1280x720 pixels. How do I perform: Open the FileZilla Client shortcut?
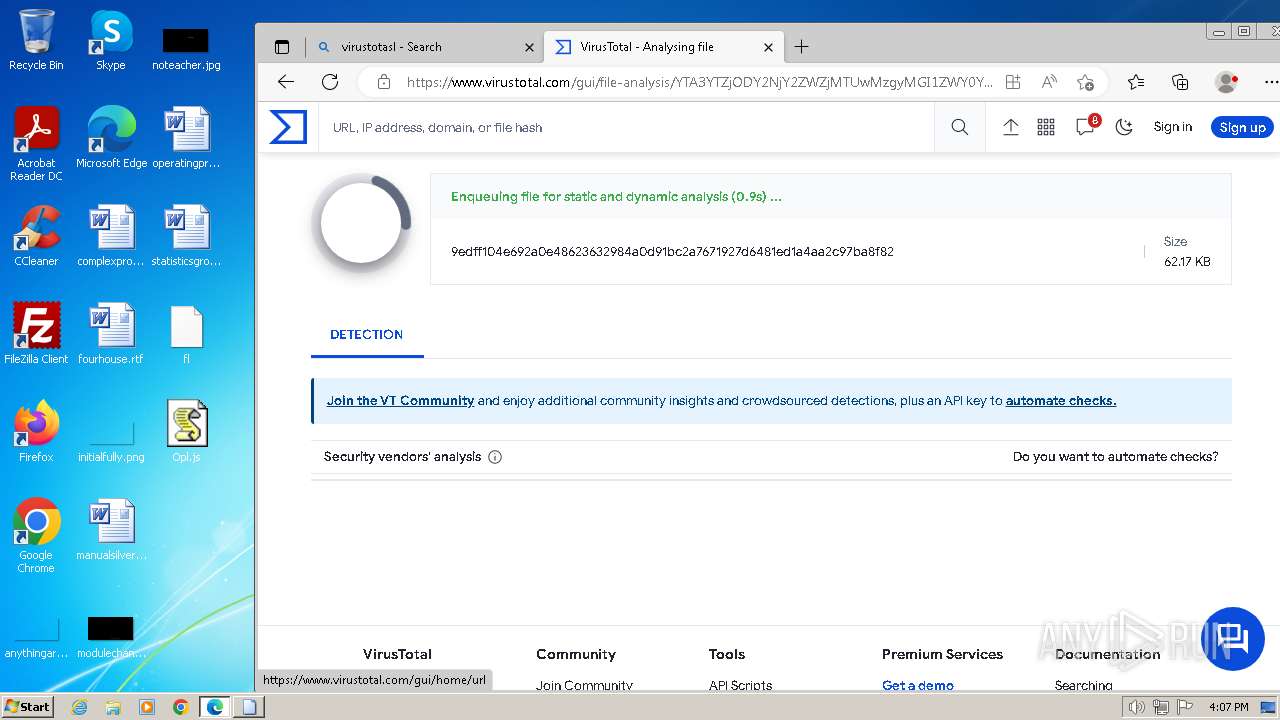click(x=36, y=333)
